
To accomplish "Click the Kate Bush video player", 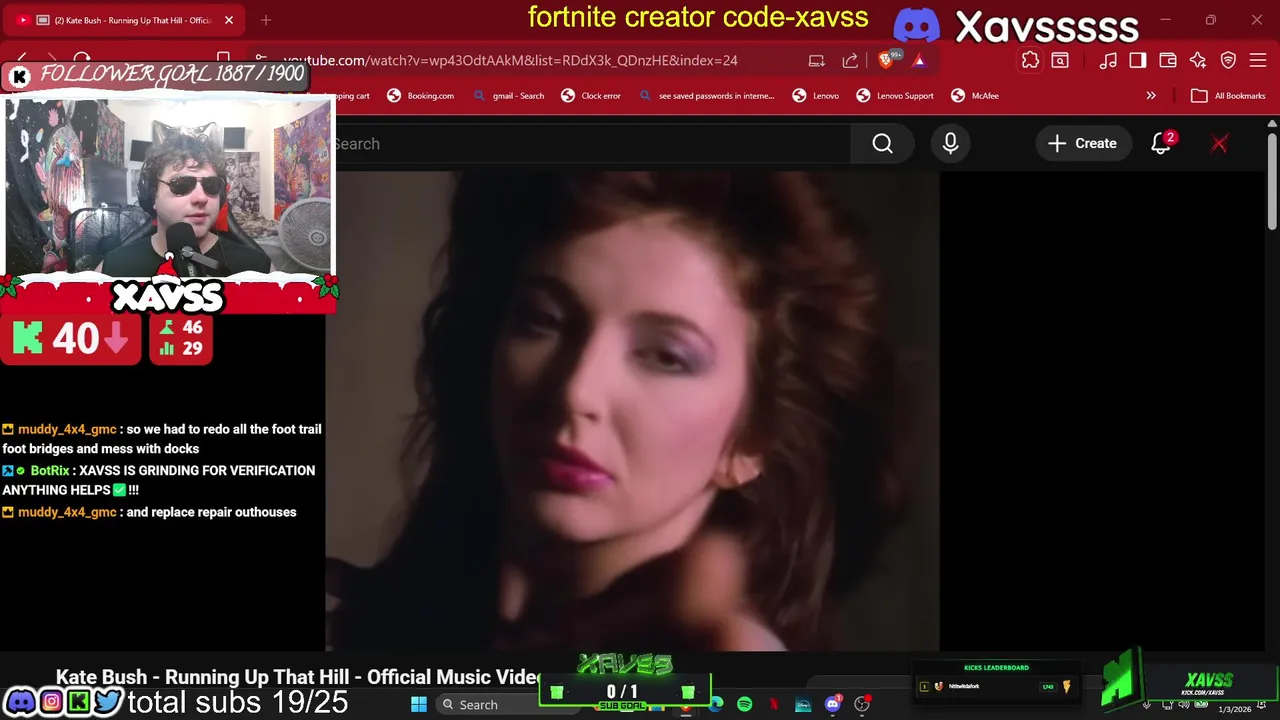I will coord(632,411).
